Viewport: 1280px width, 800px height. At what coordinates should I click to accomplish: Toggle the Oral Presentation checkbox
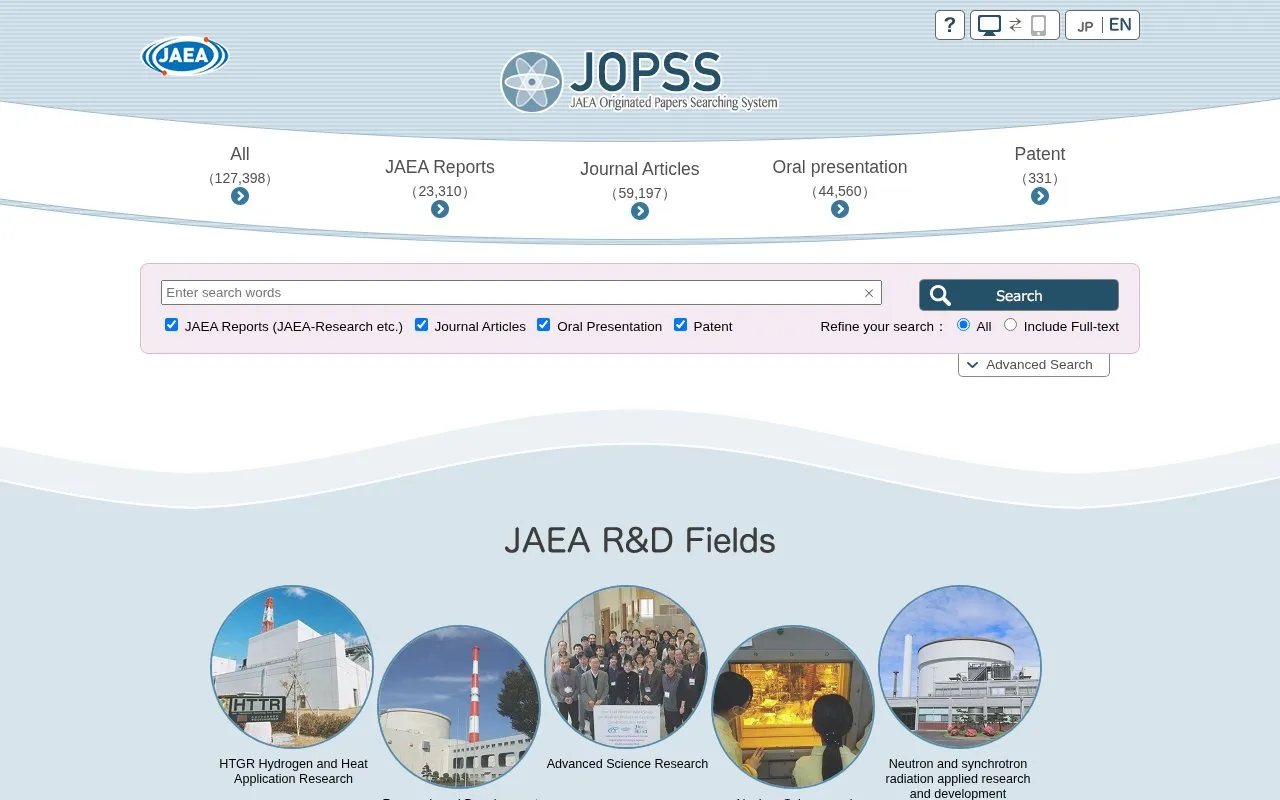(x=544, y=325)
